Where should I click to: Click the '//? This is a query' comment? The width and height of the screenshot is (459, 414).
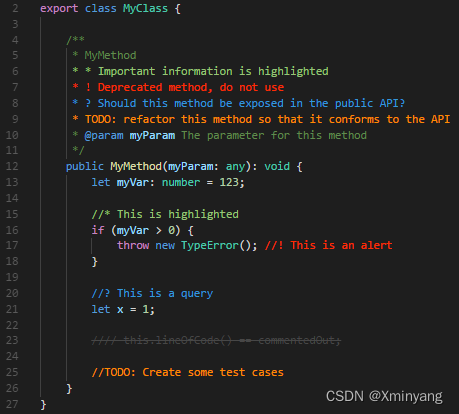[152, 293]
